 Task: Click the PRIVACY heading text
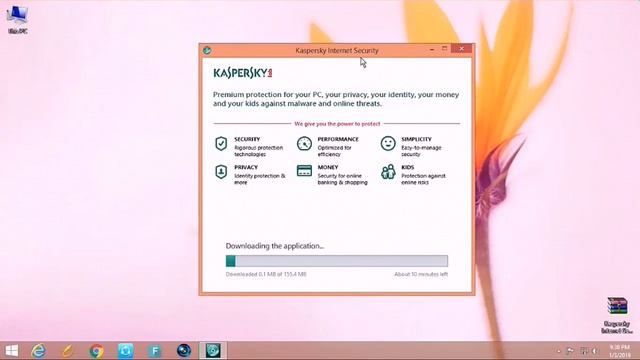pos(246,167)
